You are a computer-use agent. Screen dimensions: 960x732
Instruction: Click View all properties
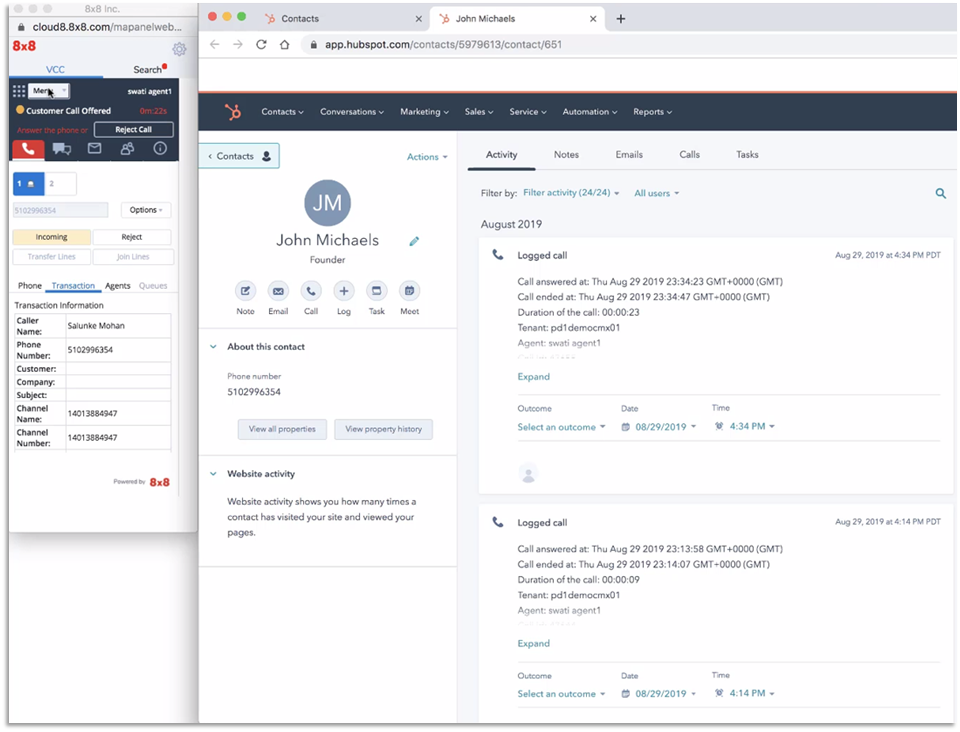[x=282, y=429]
